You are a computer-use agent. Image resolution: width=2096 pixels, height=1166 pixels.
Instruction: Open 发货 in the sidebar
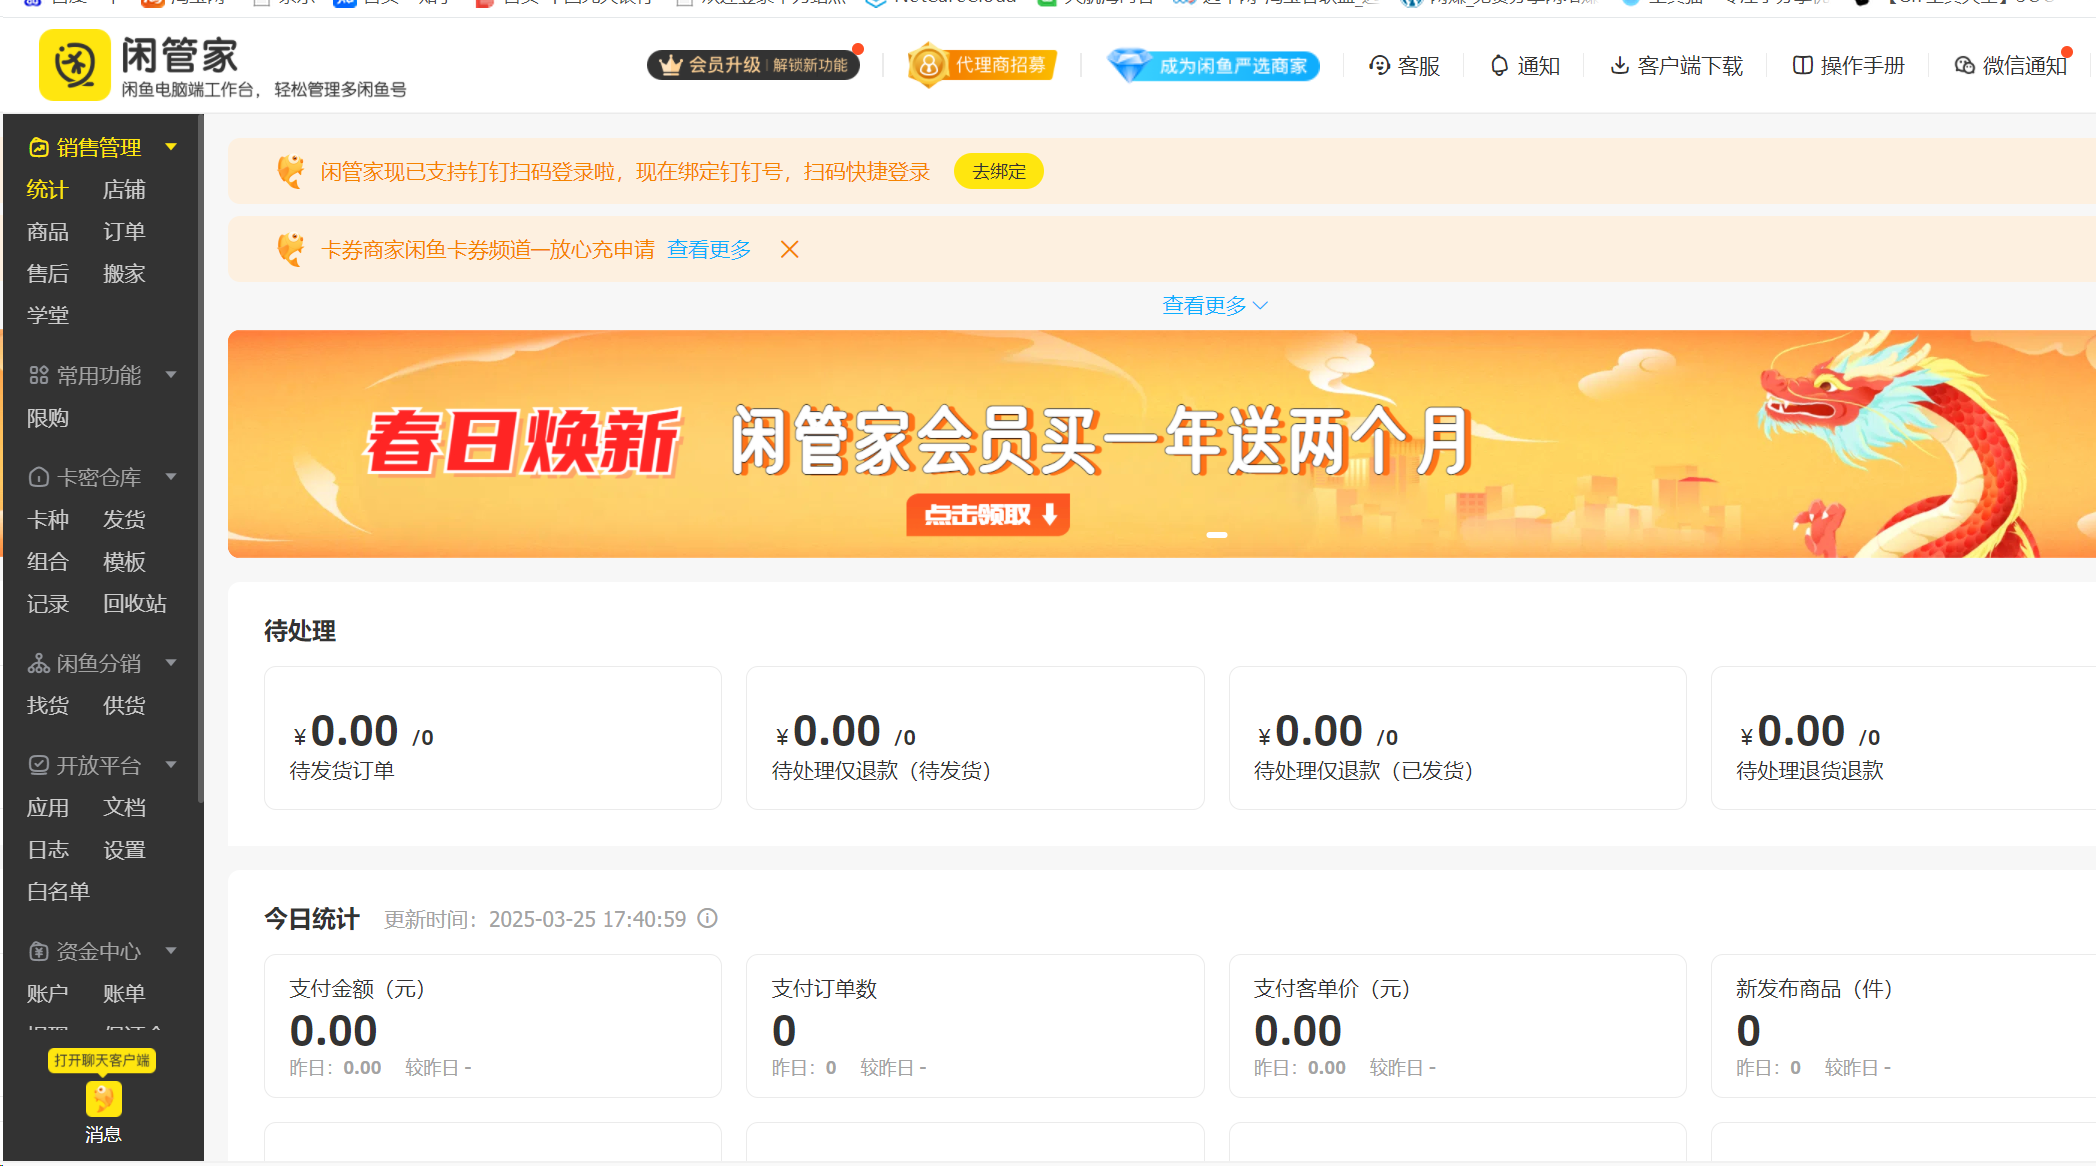(x=124, y=520)
